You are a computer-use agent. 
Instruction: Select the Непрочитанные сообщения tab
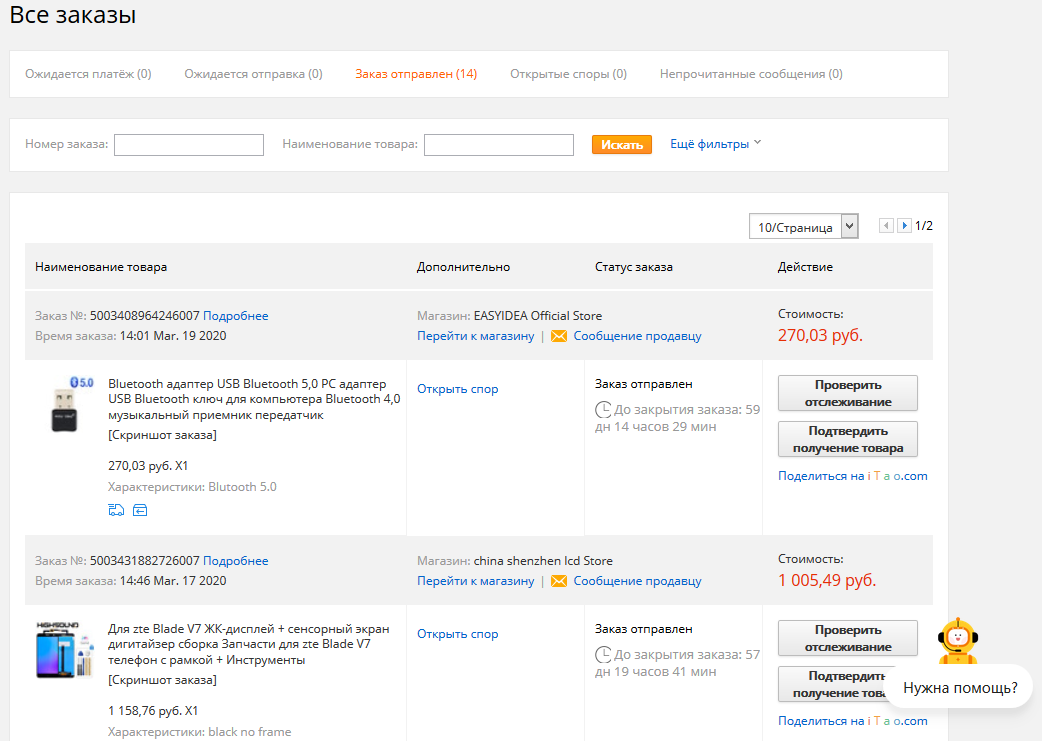pos(750,73)
